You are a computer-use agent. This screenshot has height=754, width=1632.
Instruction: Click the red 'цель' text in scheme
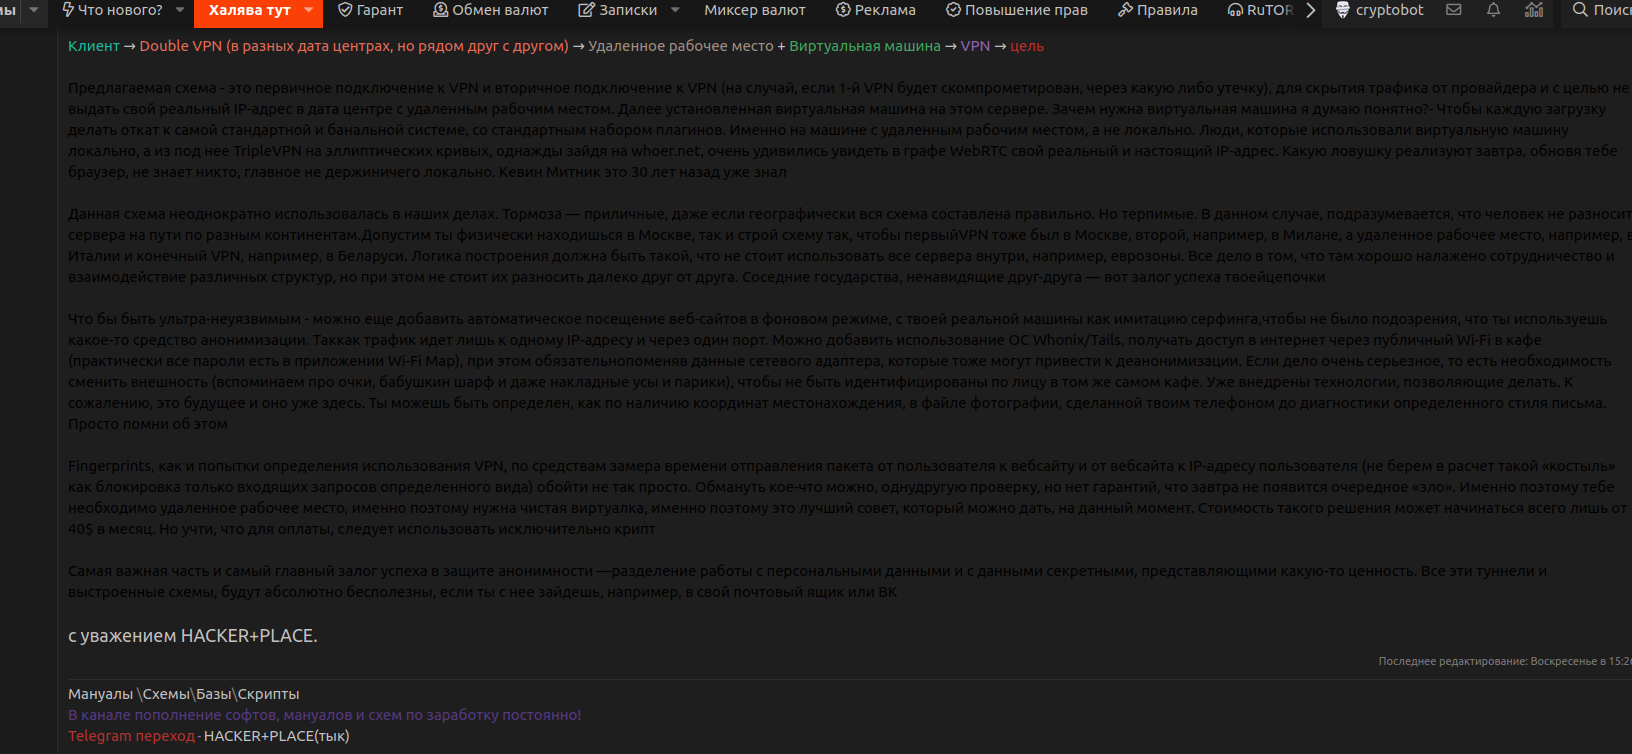(1027, 46)
